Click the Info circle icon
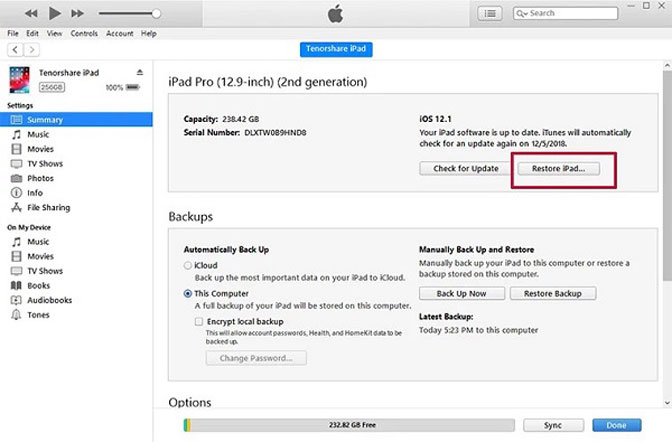The width and height of the screenshot is (672, 442). tap(16, 193)
